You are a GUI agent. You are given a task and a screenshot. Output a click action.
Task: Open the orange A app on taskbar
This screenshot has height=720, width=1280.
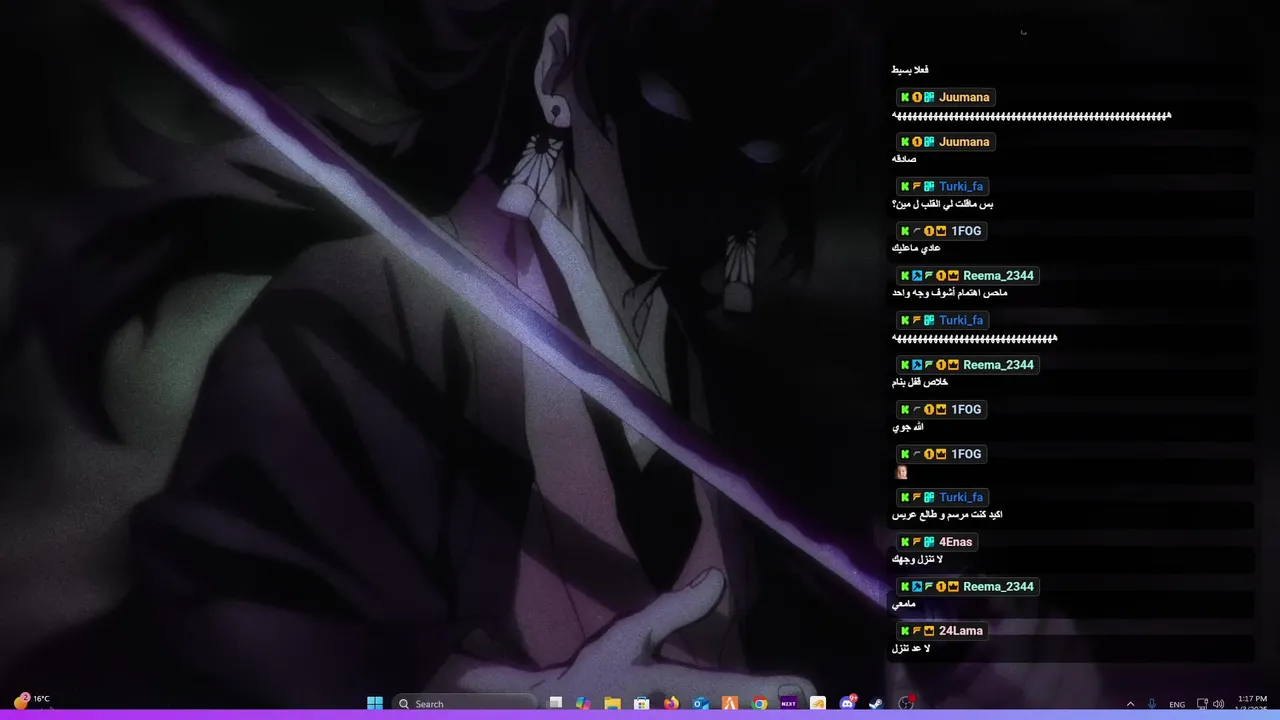(730, 703)
